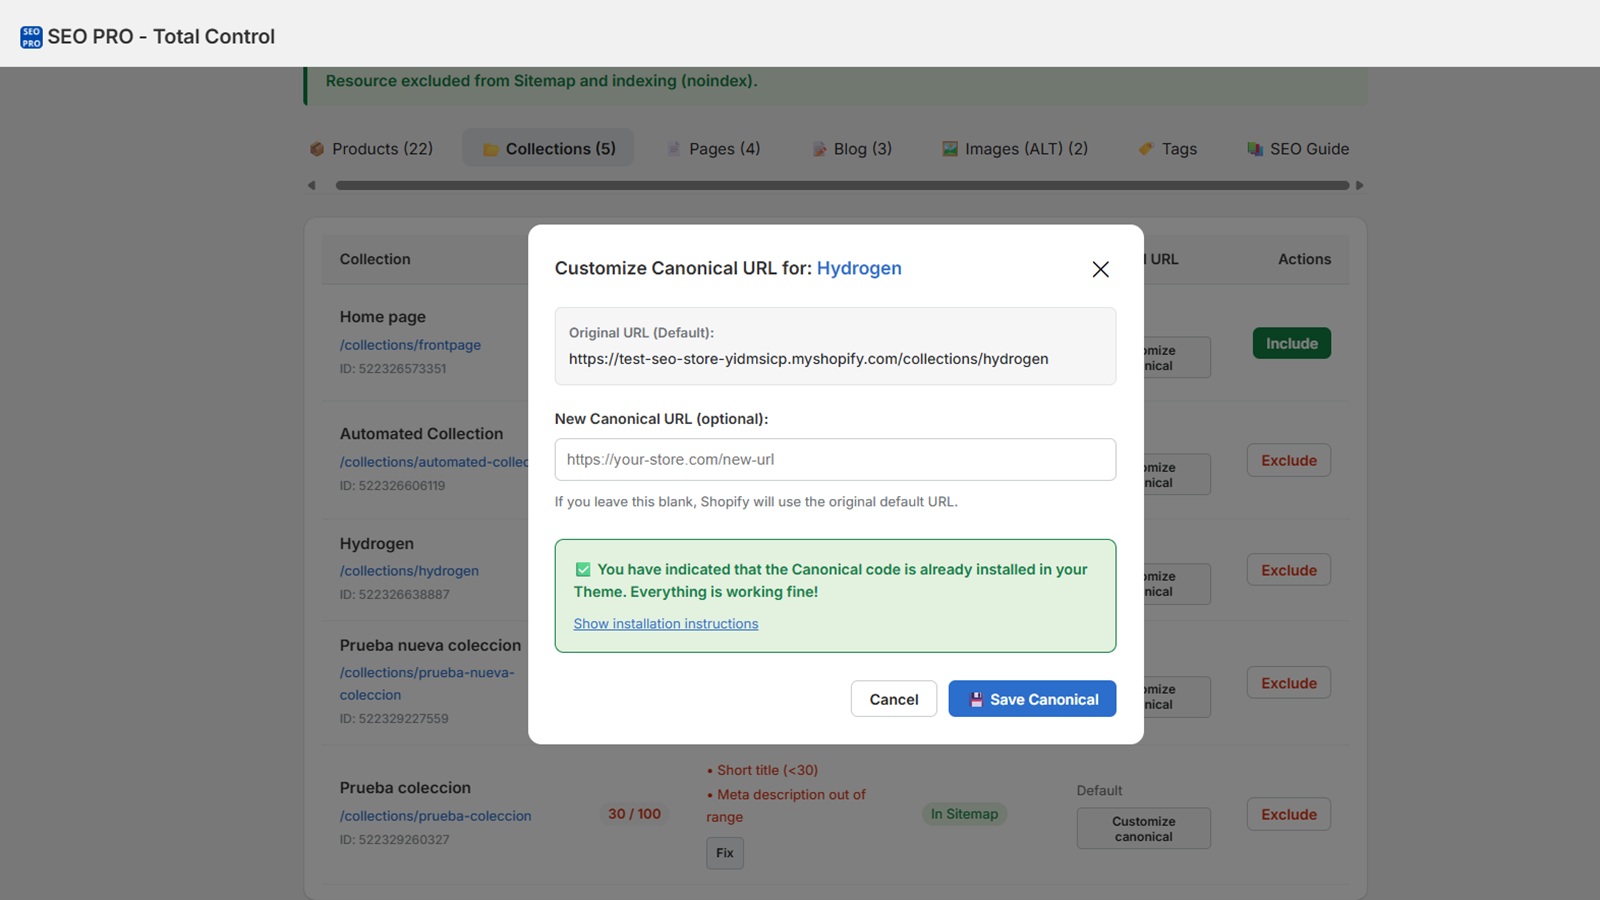Click the floppy disk icon on Save Canonical
1600x900 pixels.
976,700
